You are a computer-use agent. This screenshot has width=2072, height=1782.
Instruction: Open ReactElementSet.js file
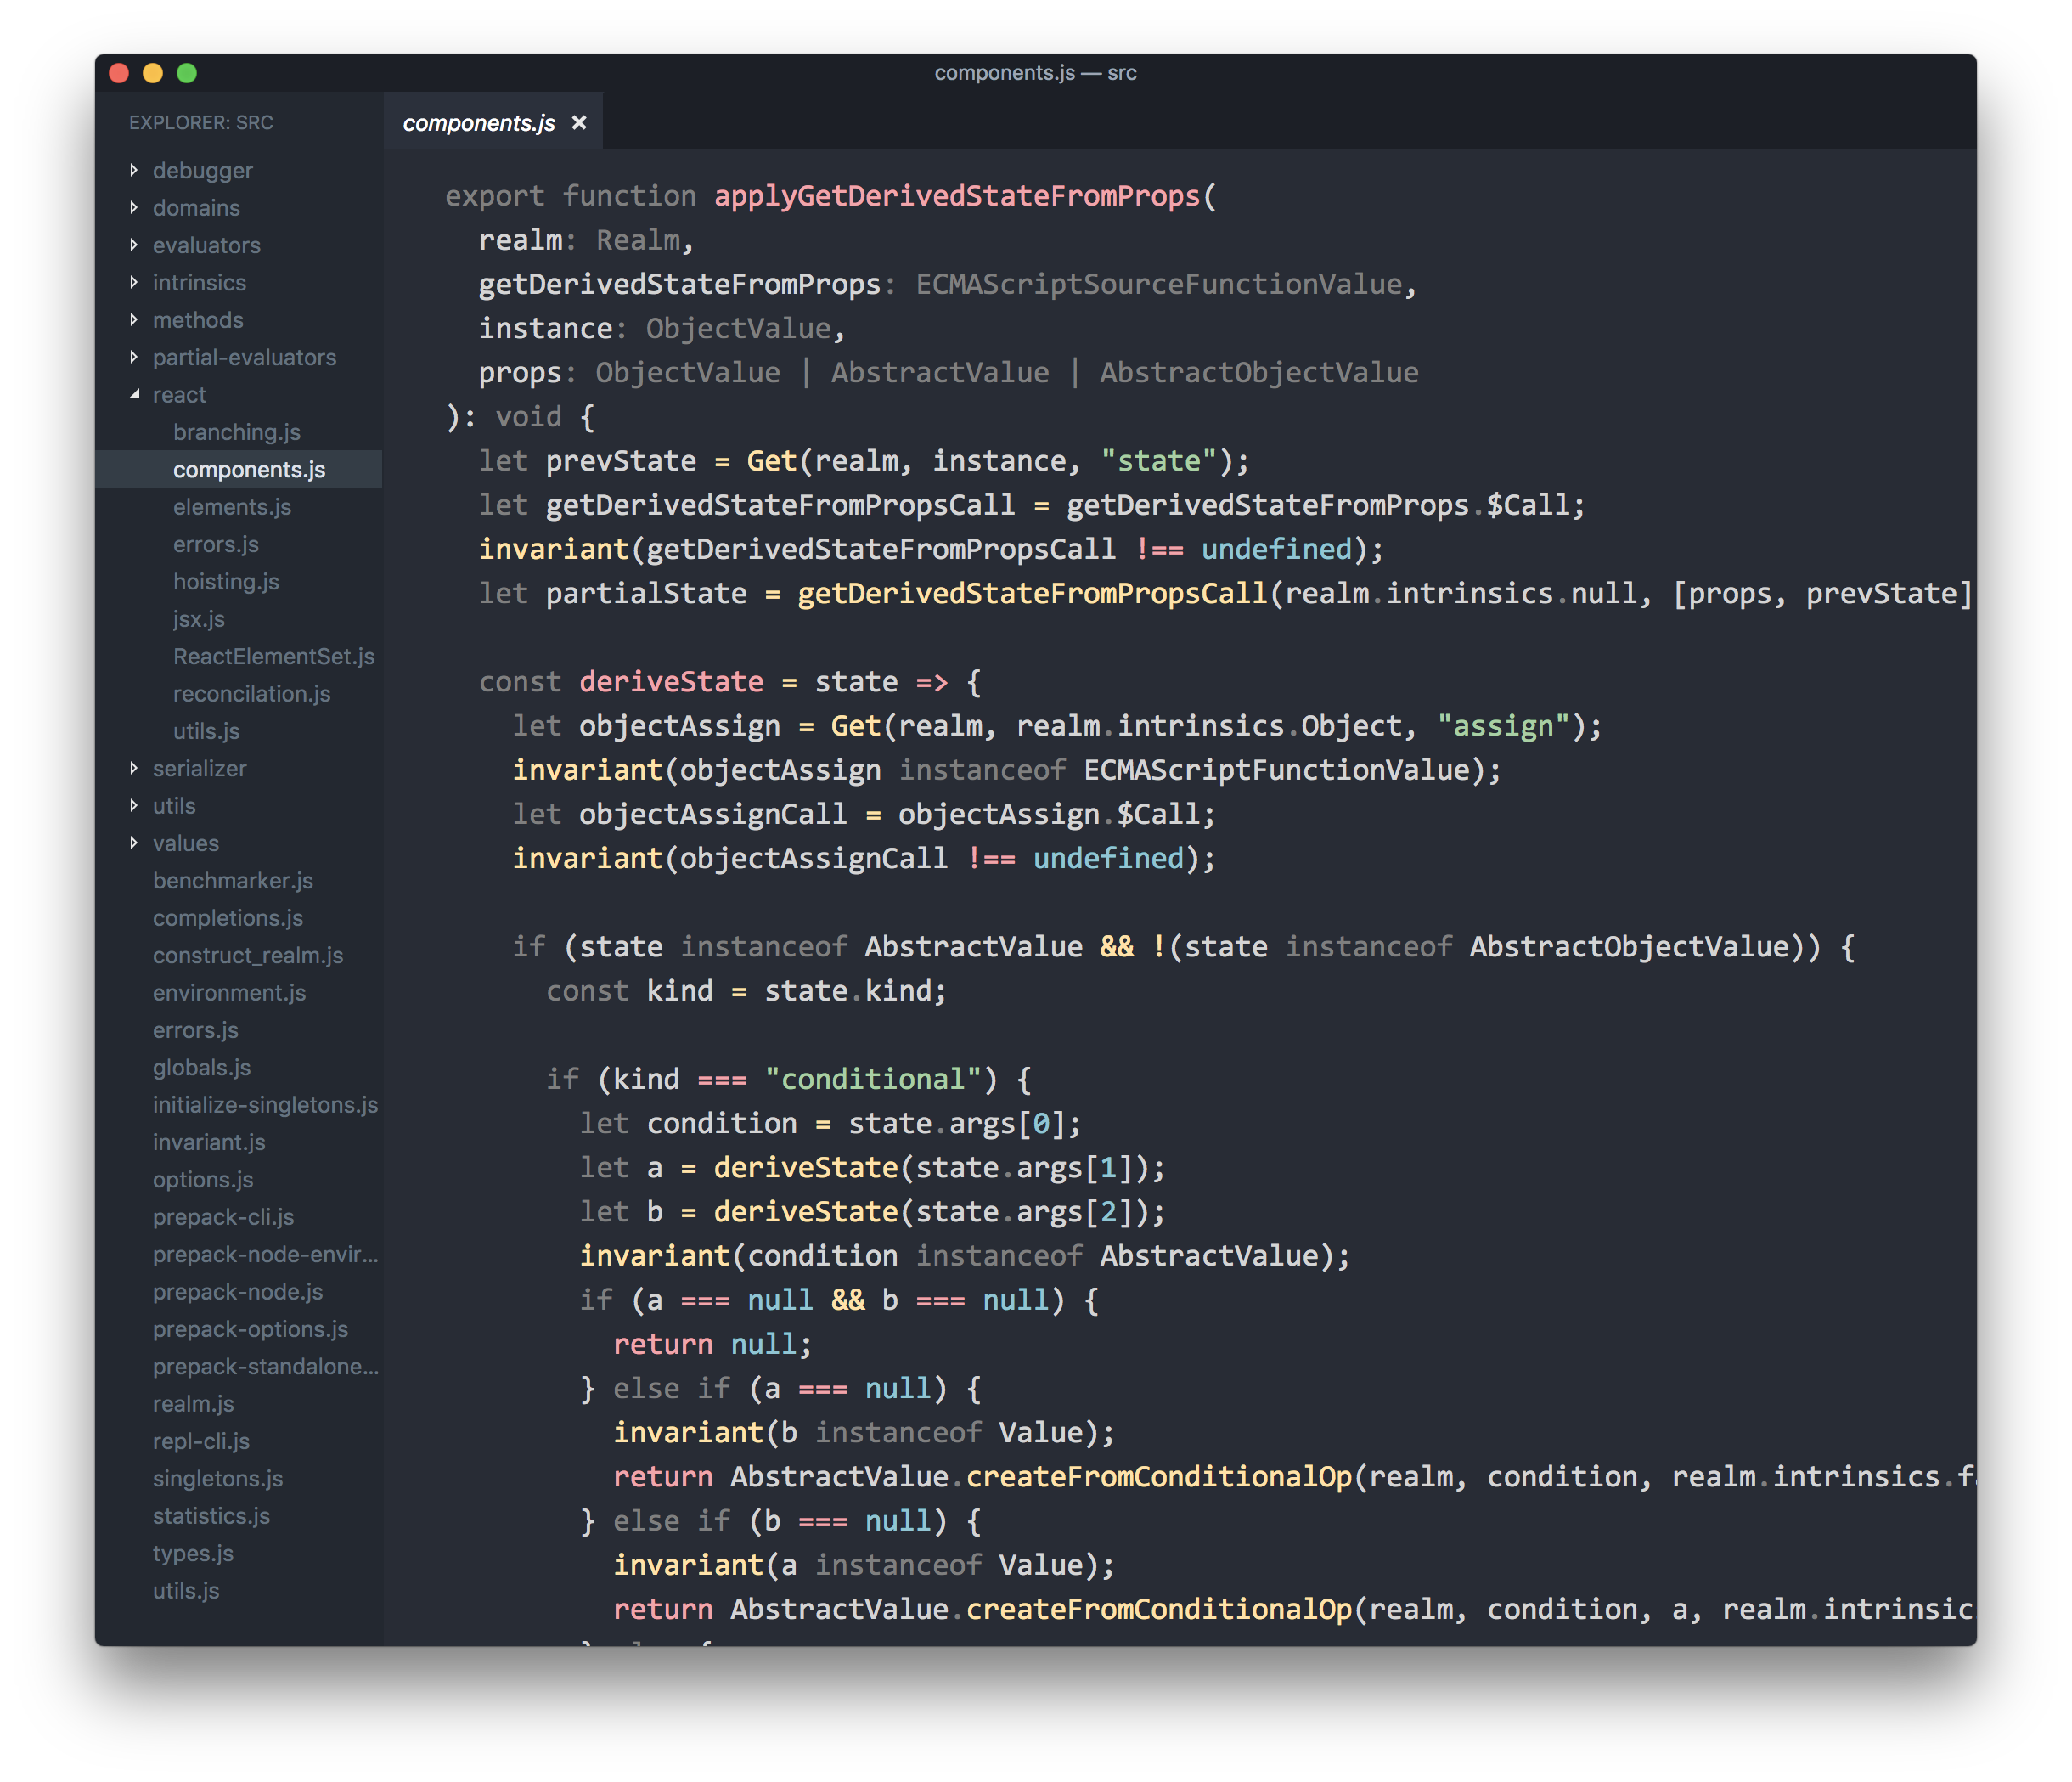(x=273, y=656)
